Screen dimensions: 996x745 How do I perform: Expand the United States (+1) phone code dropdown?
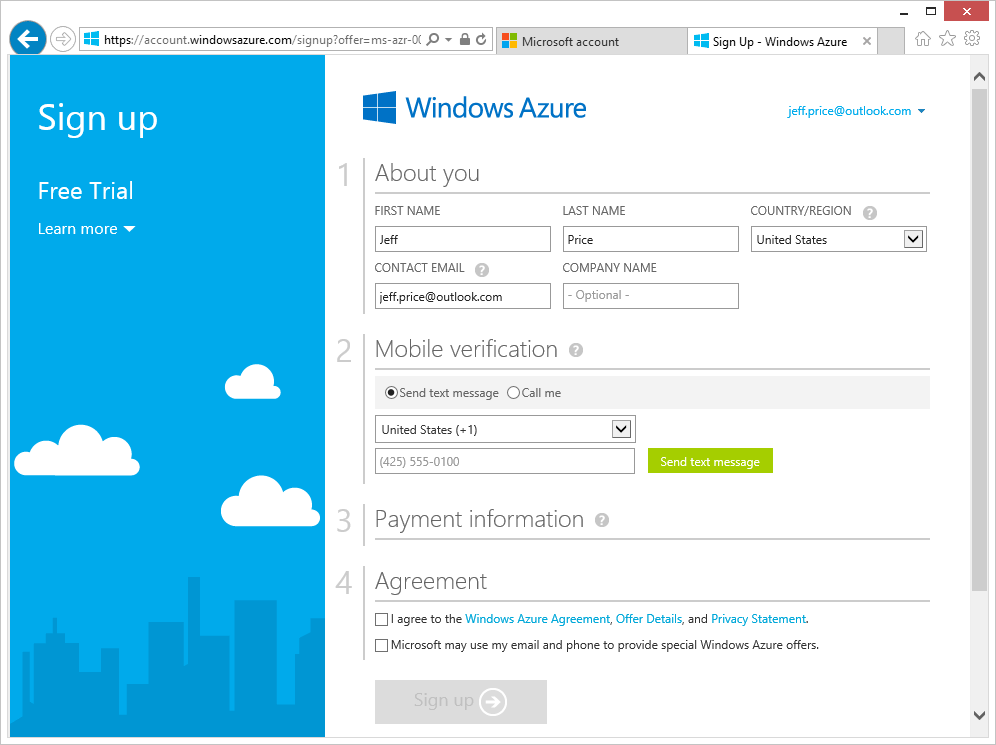click(x=505, y=429)
